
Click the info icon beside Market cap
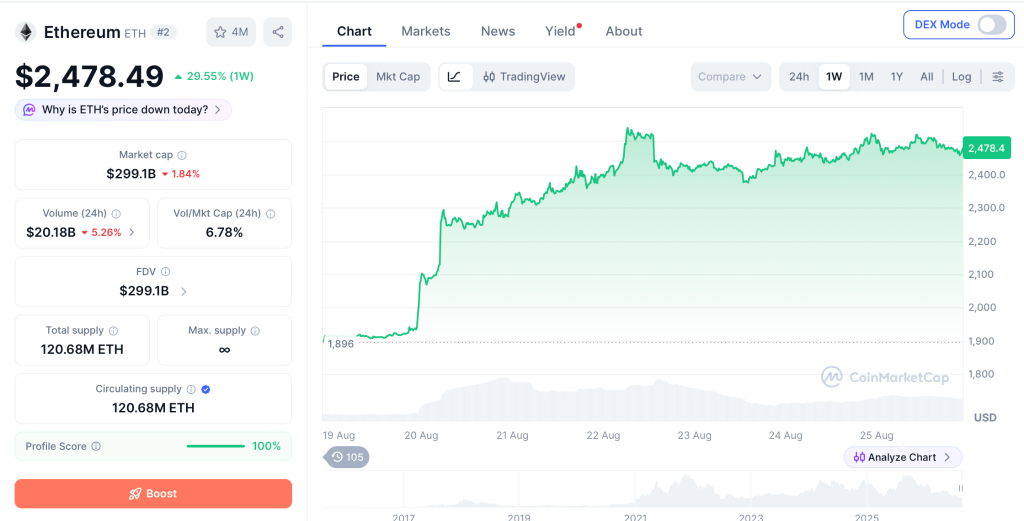182,155
